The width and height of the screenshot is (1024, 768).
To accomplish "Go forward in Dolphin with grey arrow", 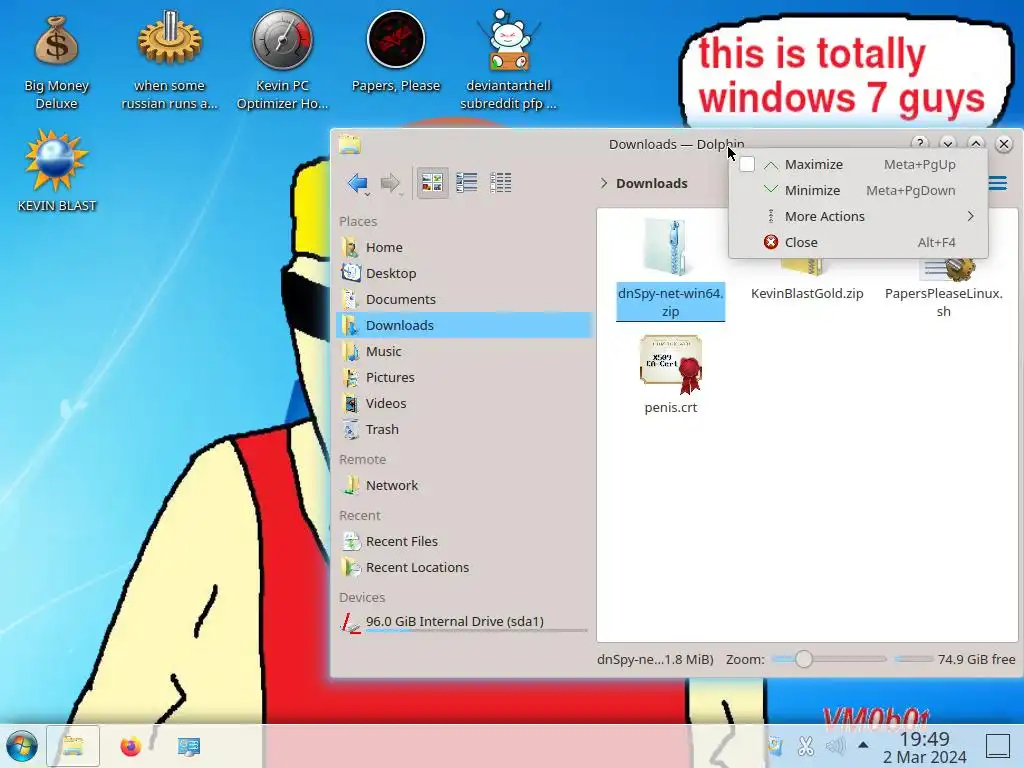I will [391, 183].
